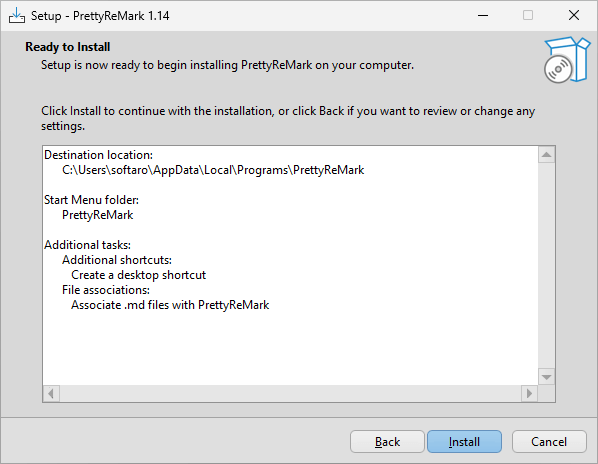The image size is (598, 464).
Task: Click the destination path text line
Action: 213,170
